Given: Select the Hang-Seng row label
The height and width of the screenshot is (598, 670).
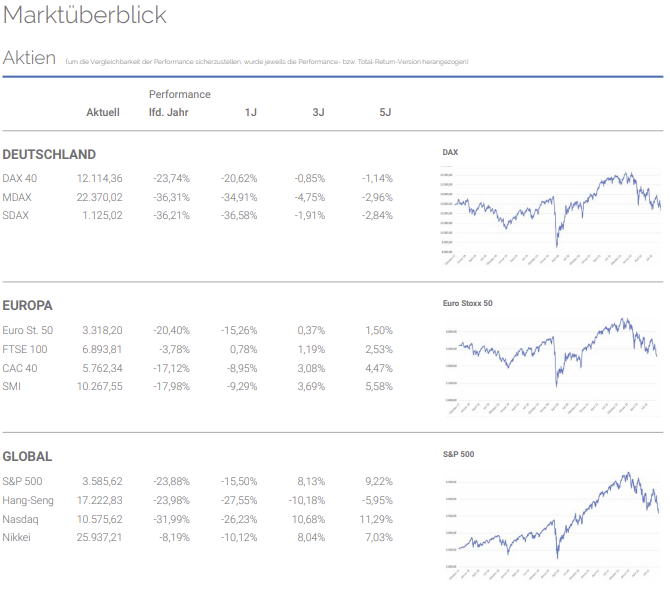Looking at the screenshot, I should pos(28,500).
